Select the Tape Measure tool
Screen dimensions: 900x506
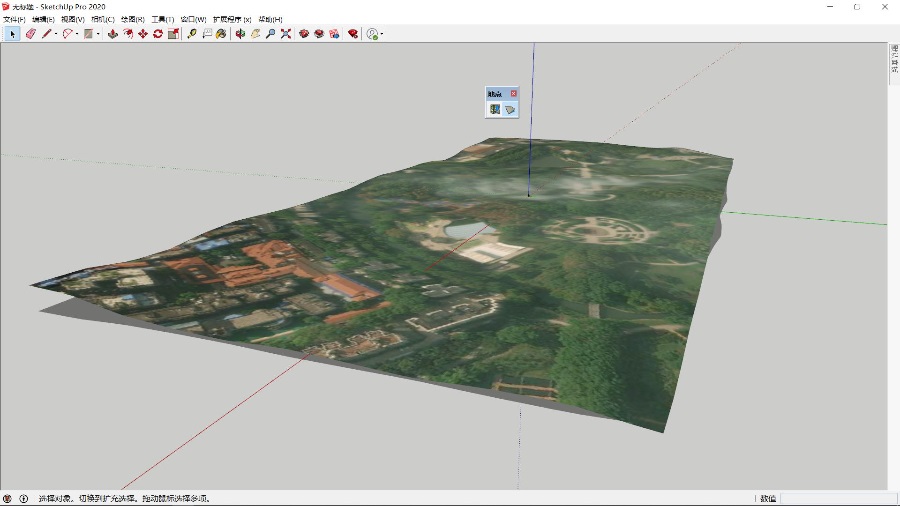click(192, 34)
